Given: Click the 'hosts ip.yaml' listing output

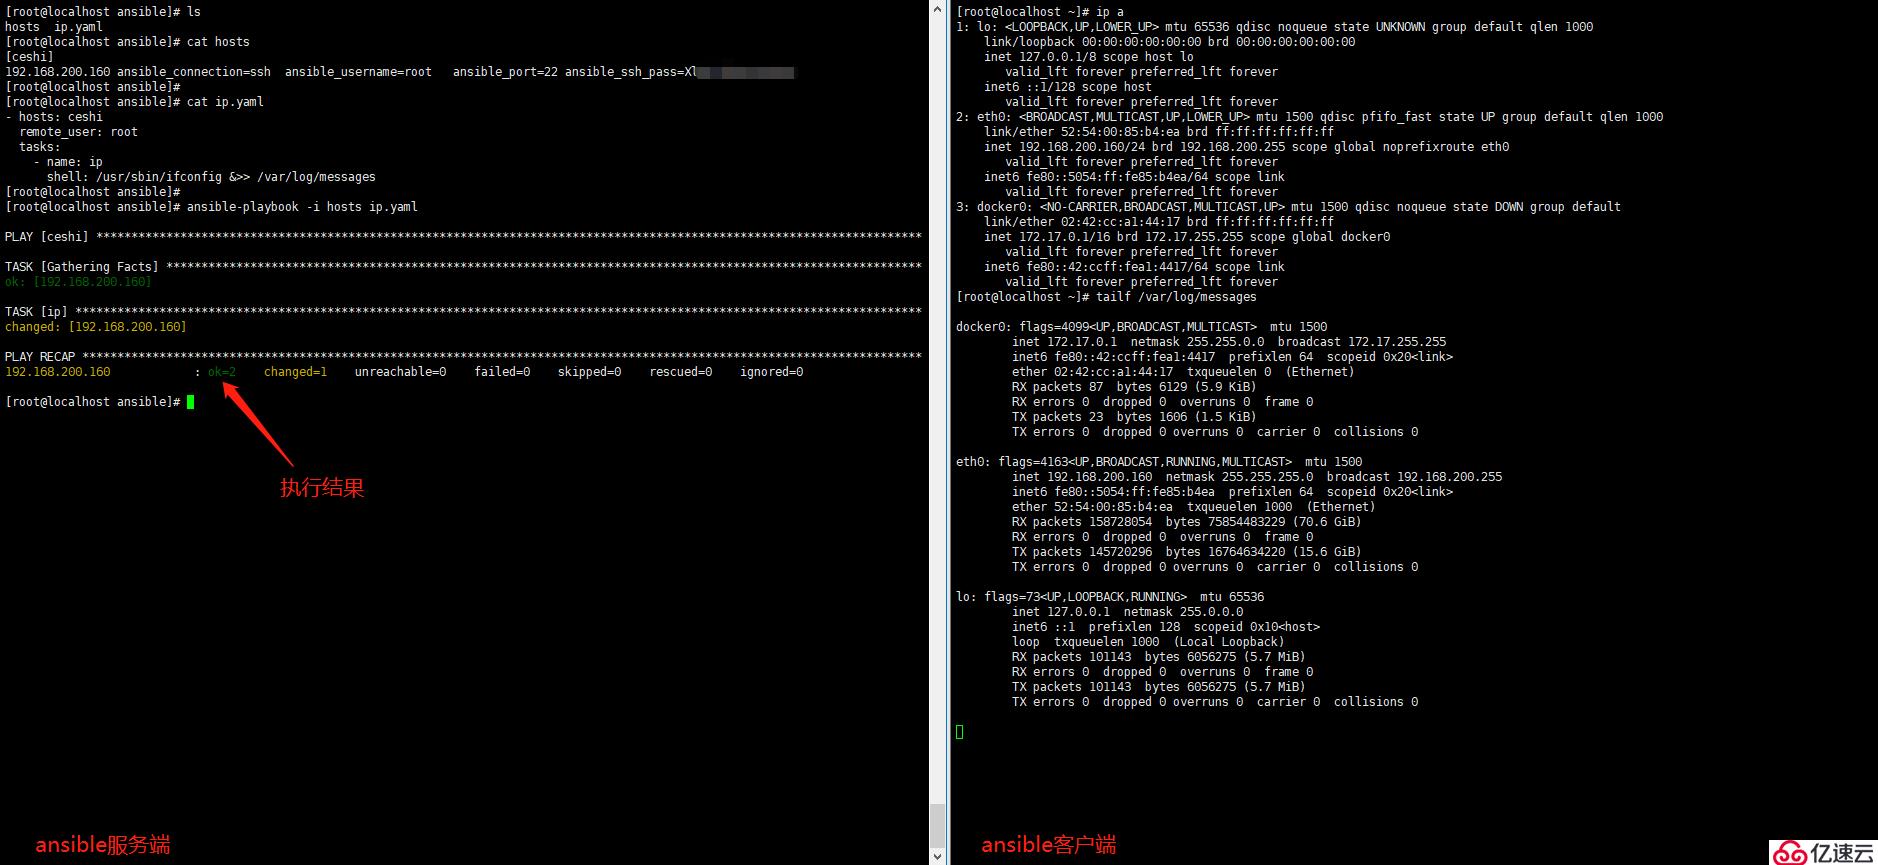Looking at the screenshot, I should tap(54, 27).
